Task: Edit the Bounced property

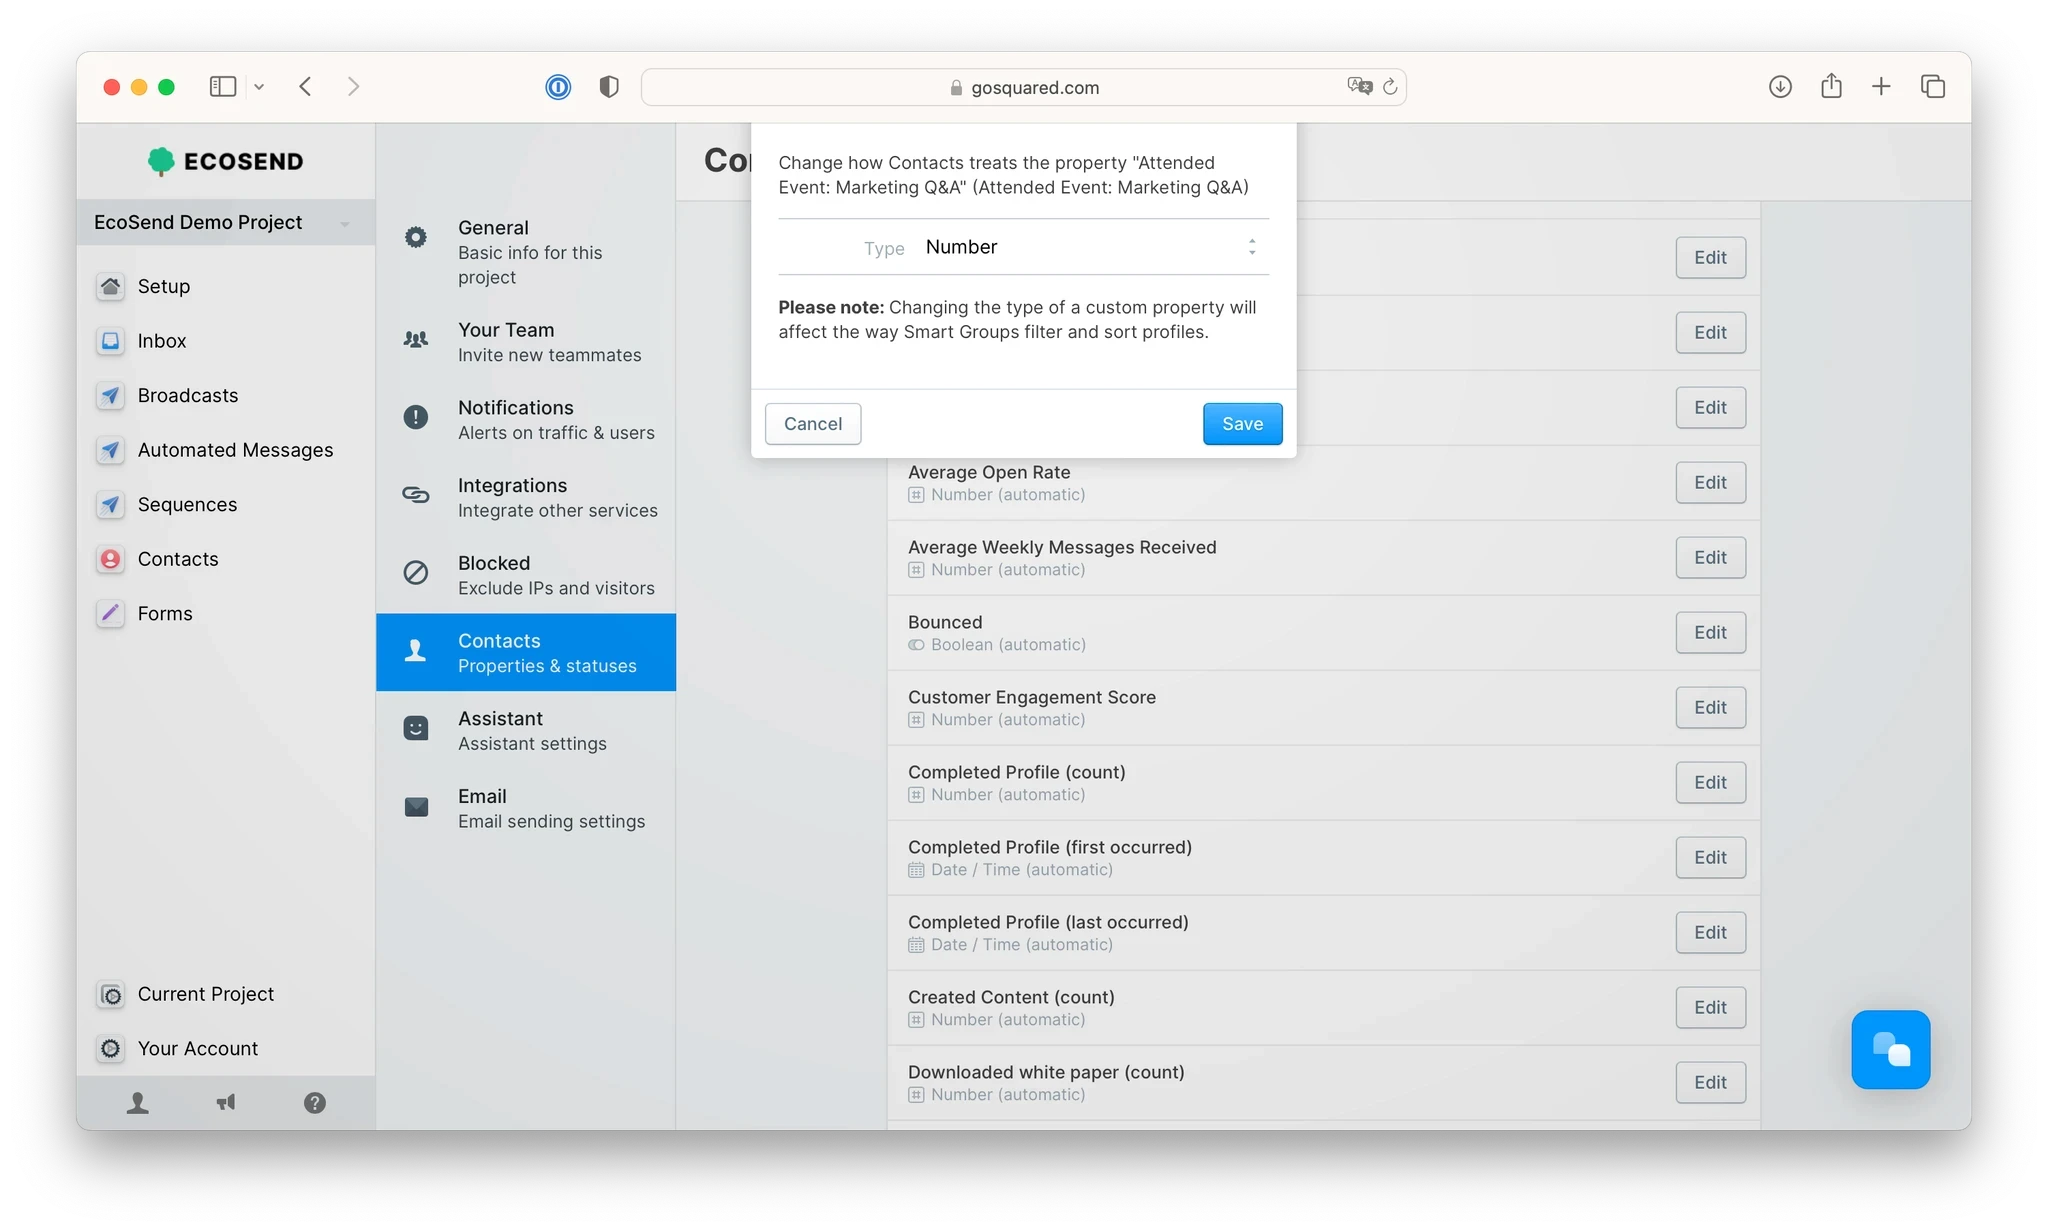Action: [1709, 632]
